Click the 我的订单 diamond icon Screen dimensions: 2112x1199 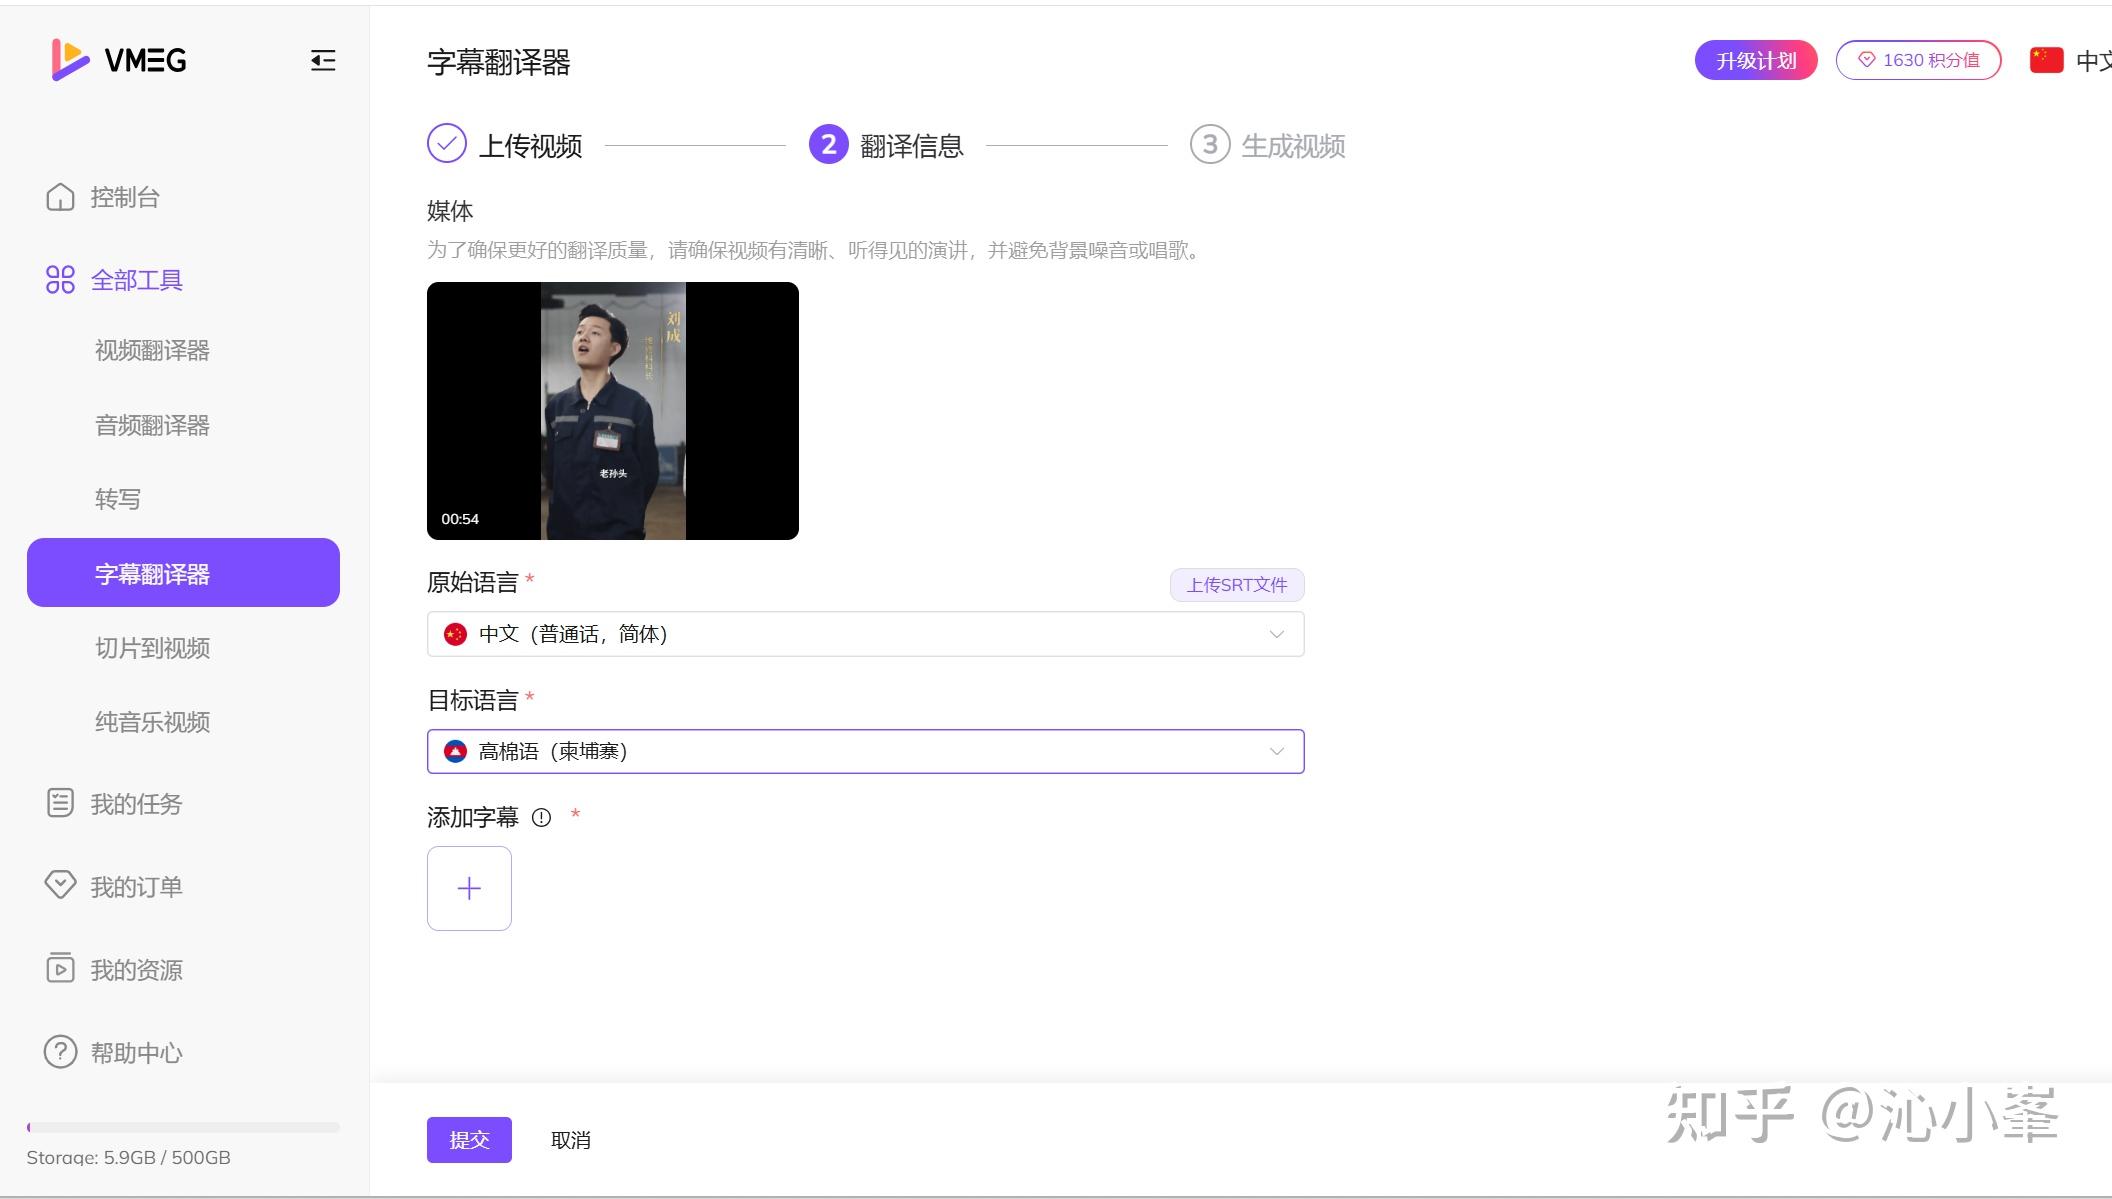60,885
